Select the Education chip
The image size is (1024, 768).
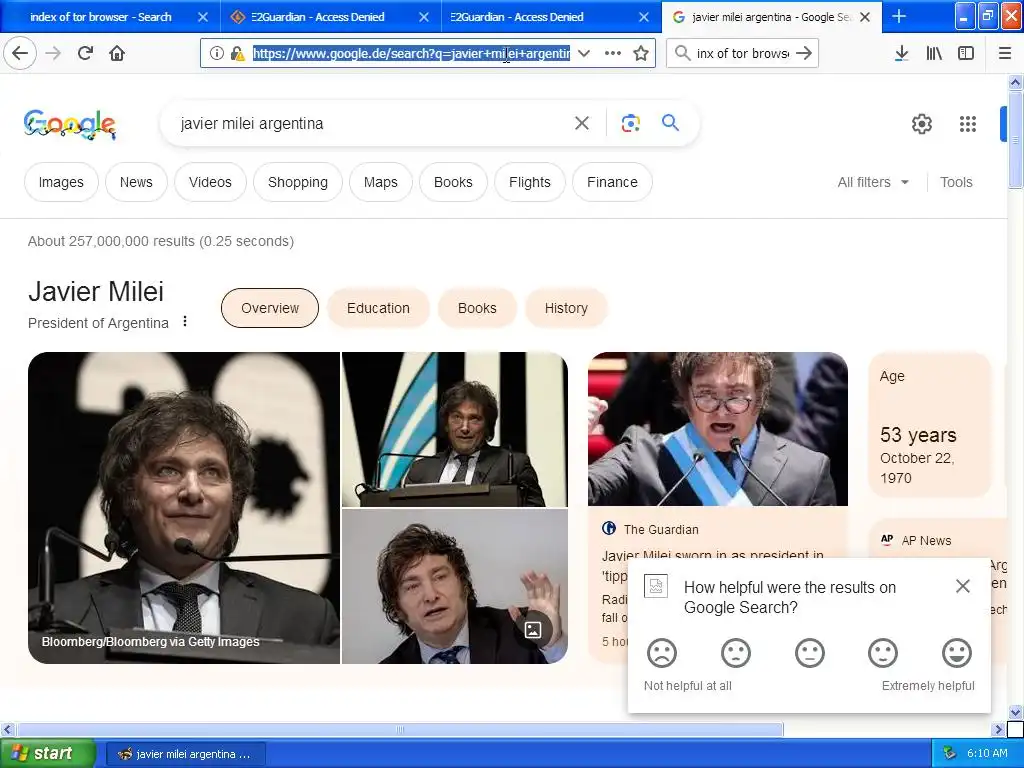(x=378, y=308)
